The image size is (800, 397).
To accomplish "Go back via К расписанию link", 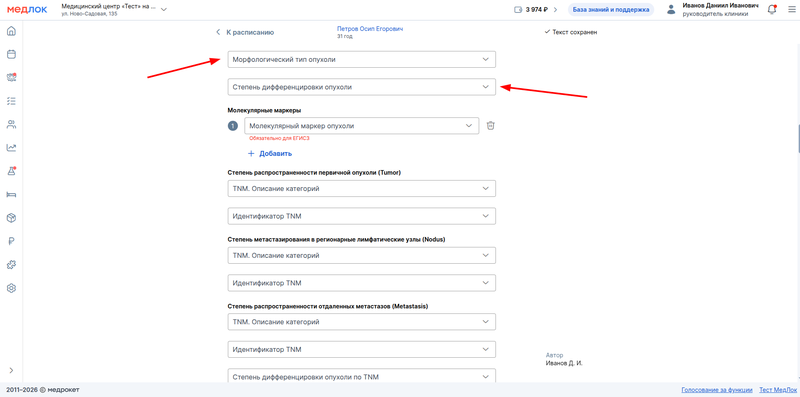I will coord(246,32).
